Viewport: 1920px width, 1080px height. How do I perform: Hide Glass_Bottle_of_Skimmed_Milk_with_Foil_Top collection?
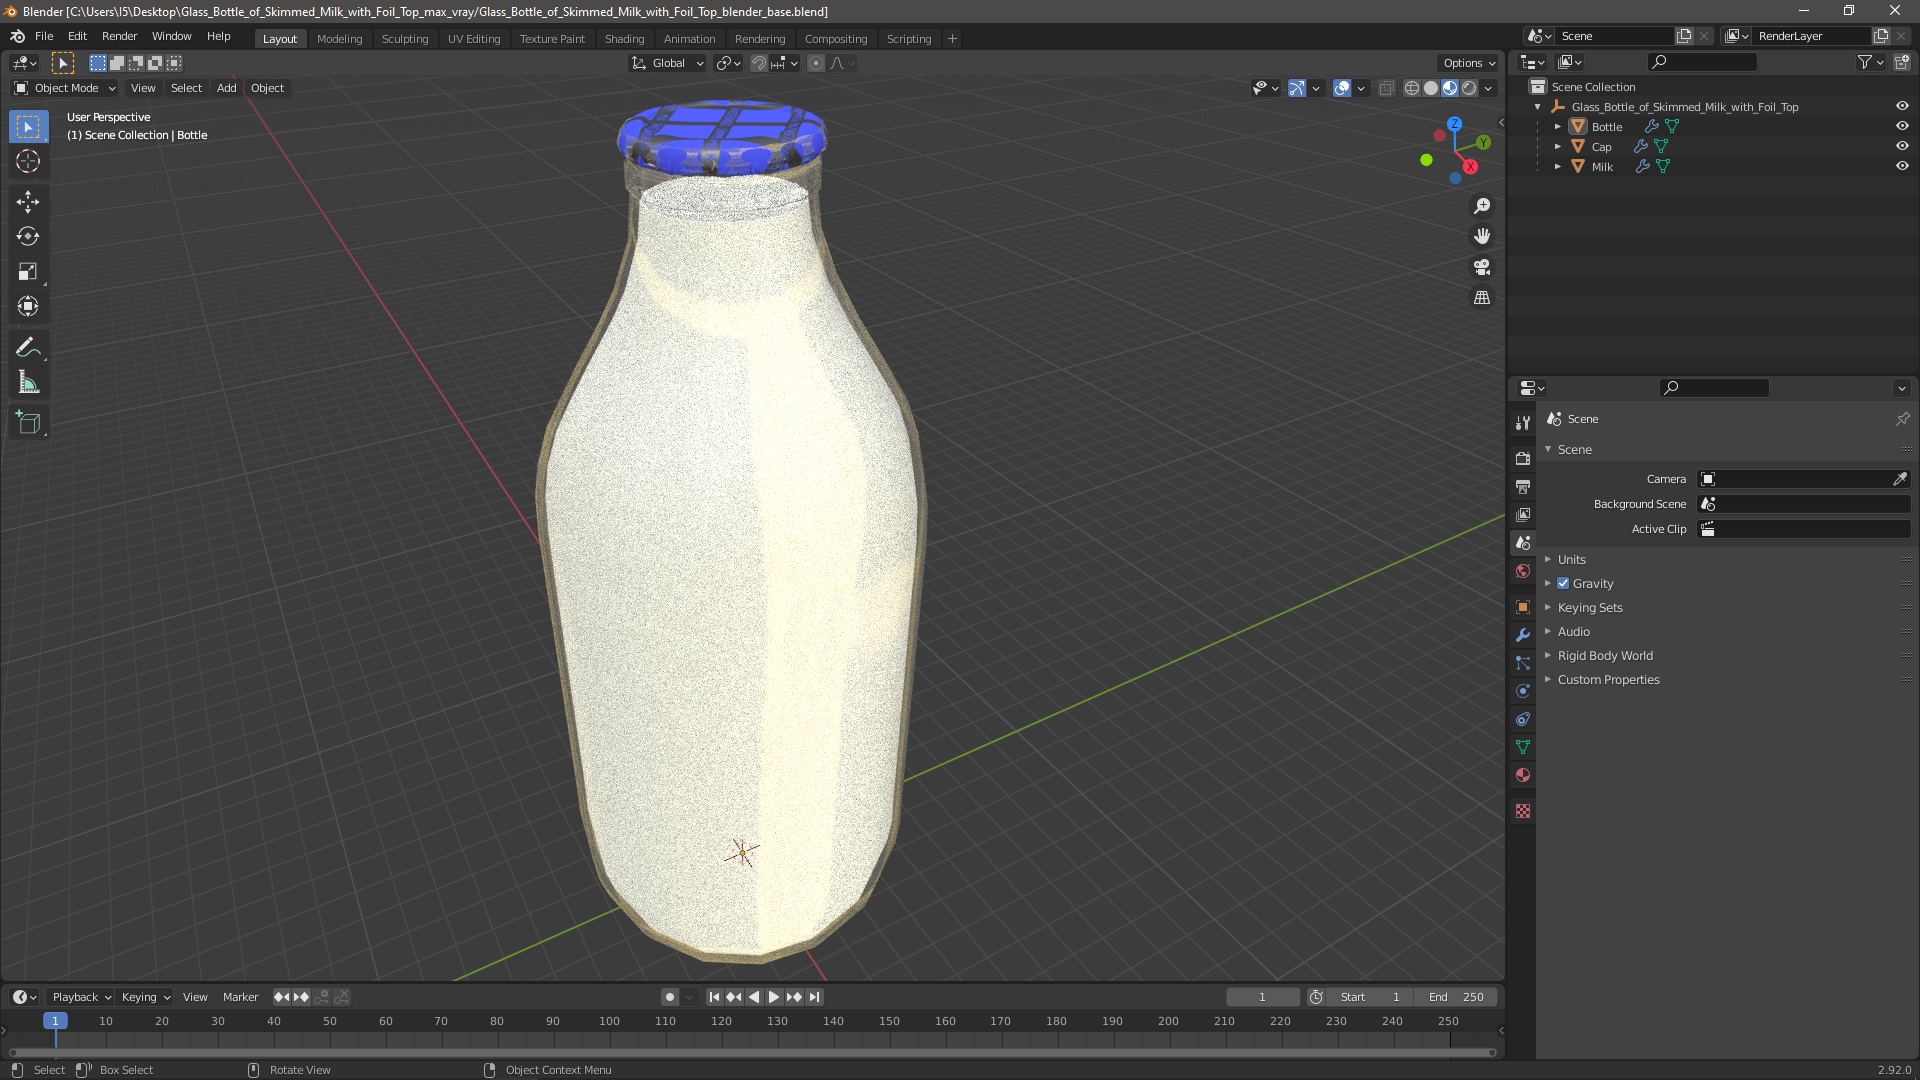(1902, 106)
